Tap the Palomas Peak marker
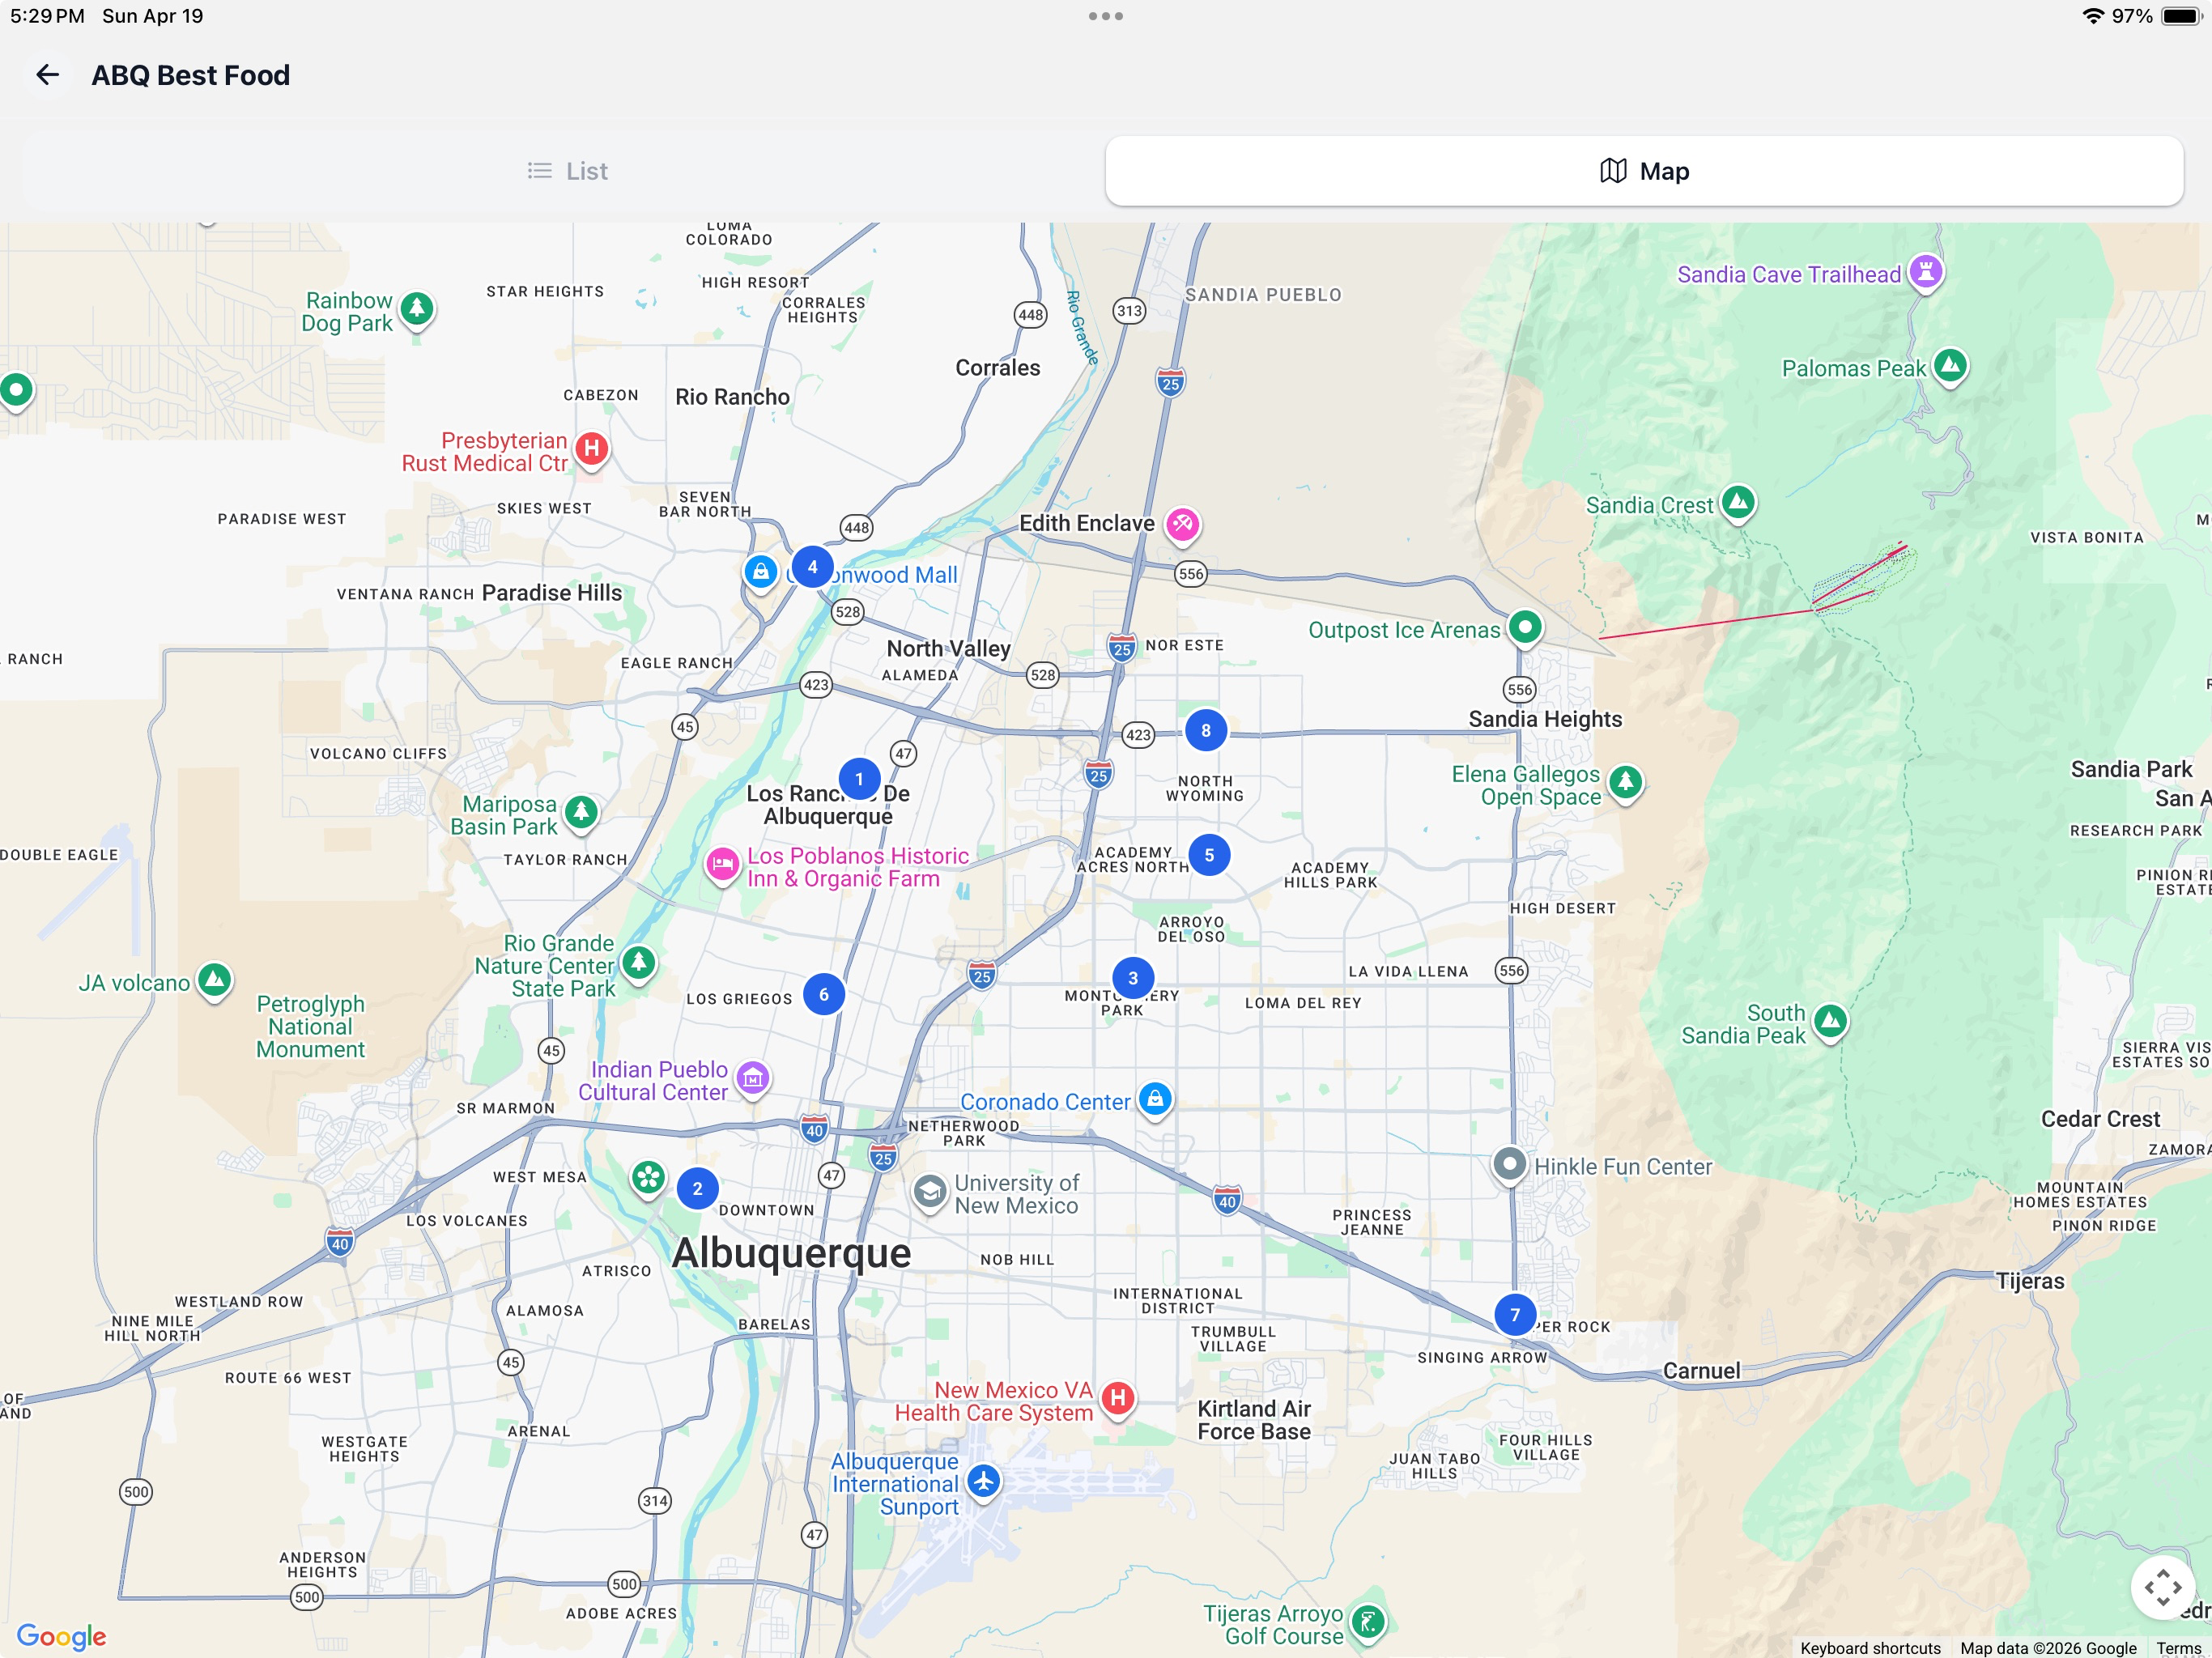The image size is (2212, 1658). pos(1950,366)
